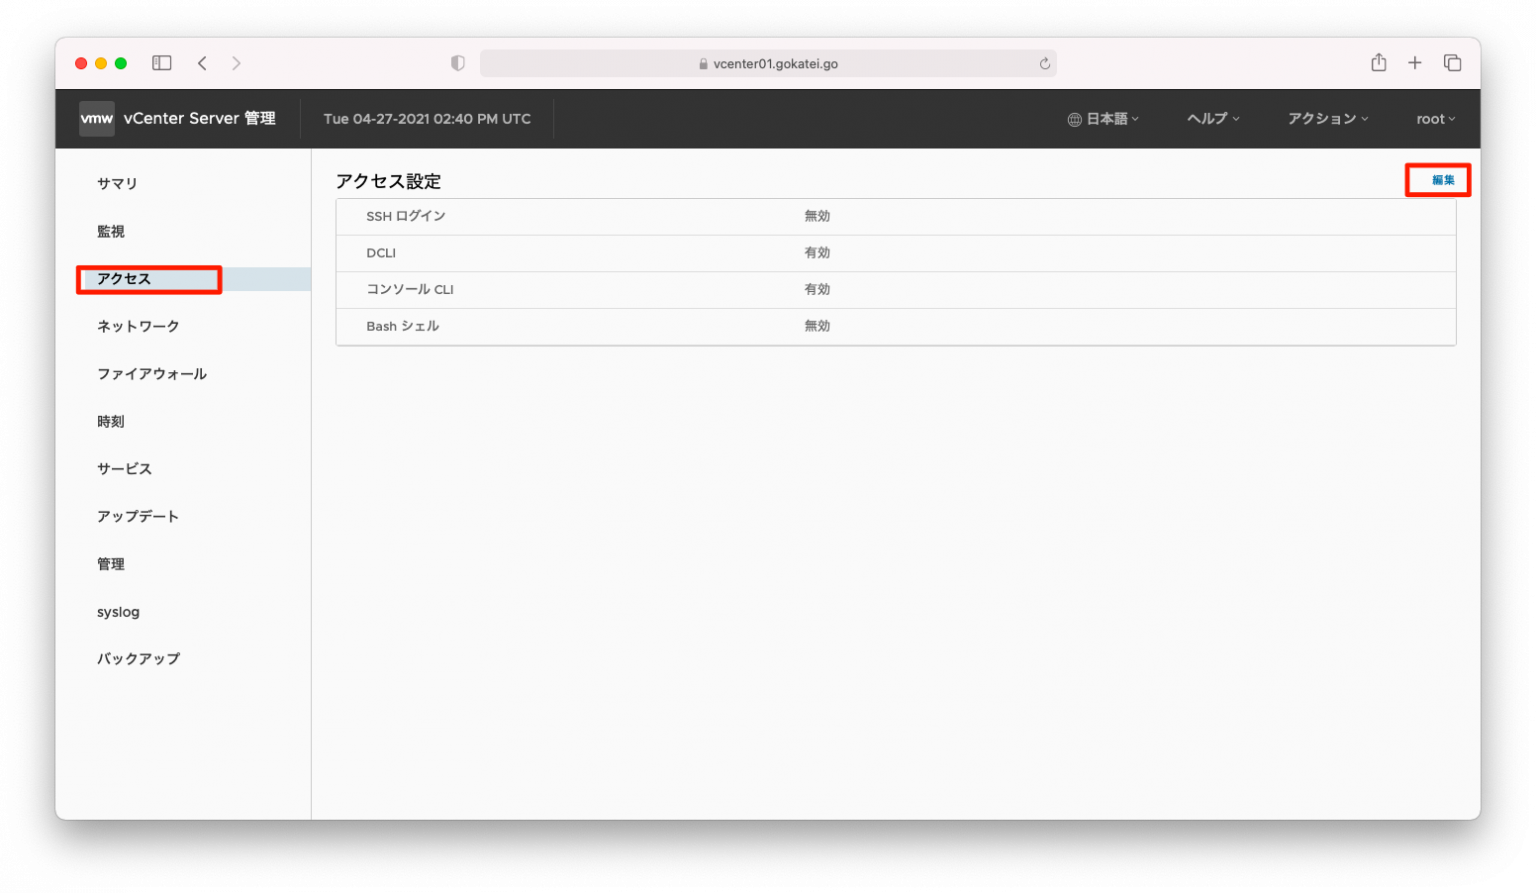Expand the root user dropdown
The height and width of the screenshot is (893, 1536).
[x=1435, y=119]
